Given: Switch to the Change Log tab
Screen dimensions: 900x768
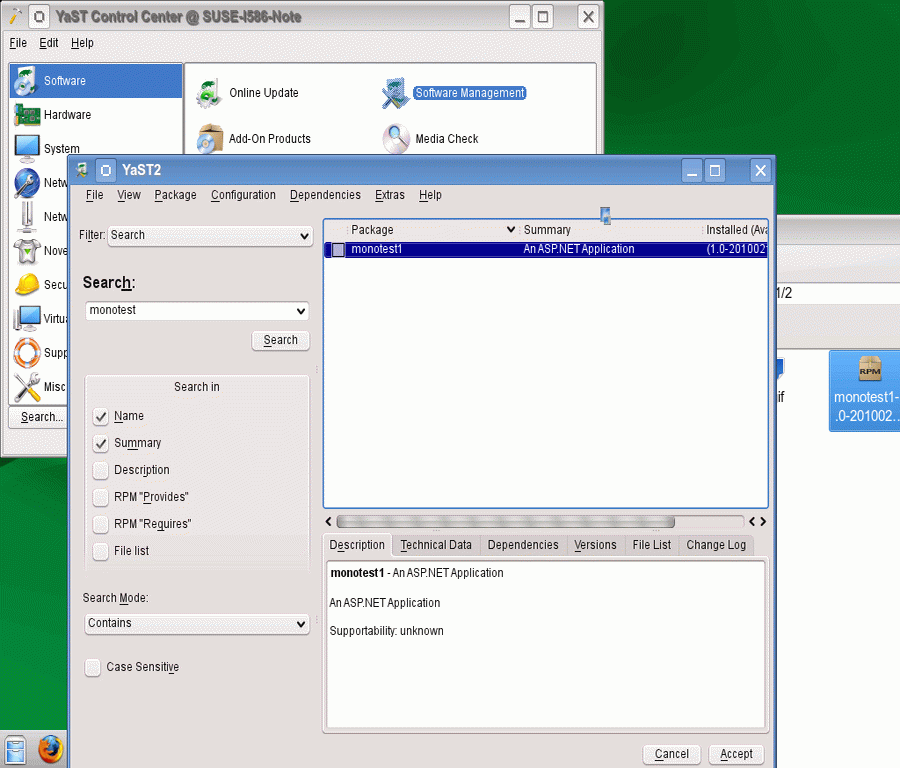Looking at the screenshot, I should tap(716, 545).
